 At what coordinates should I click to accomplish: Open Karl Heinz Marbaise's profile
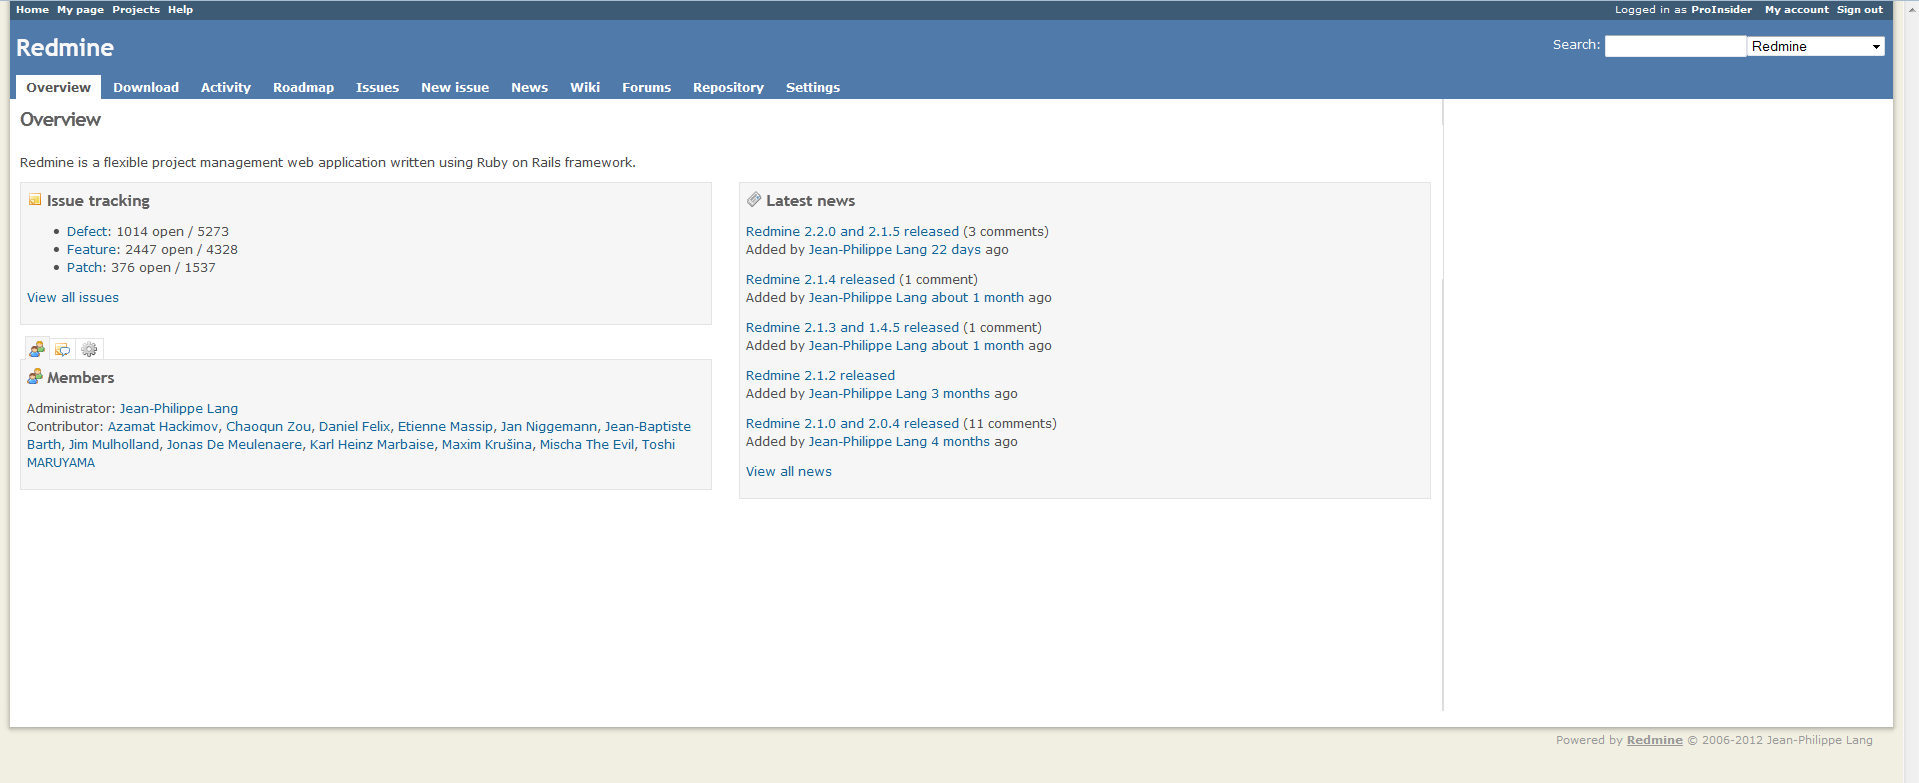coord(372,444)
